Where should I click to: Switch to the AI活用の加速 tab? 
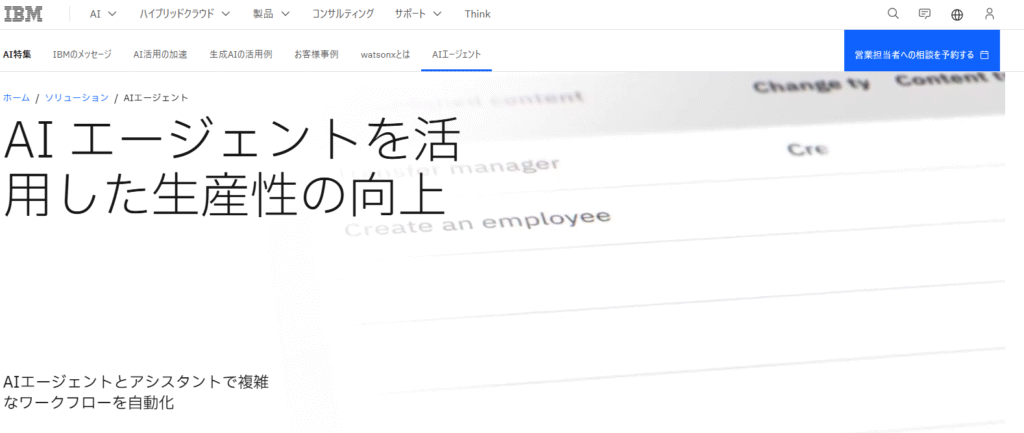tap(160, 54)
